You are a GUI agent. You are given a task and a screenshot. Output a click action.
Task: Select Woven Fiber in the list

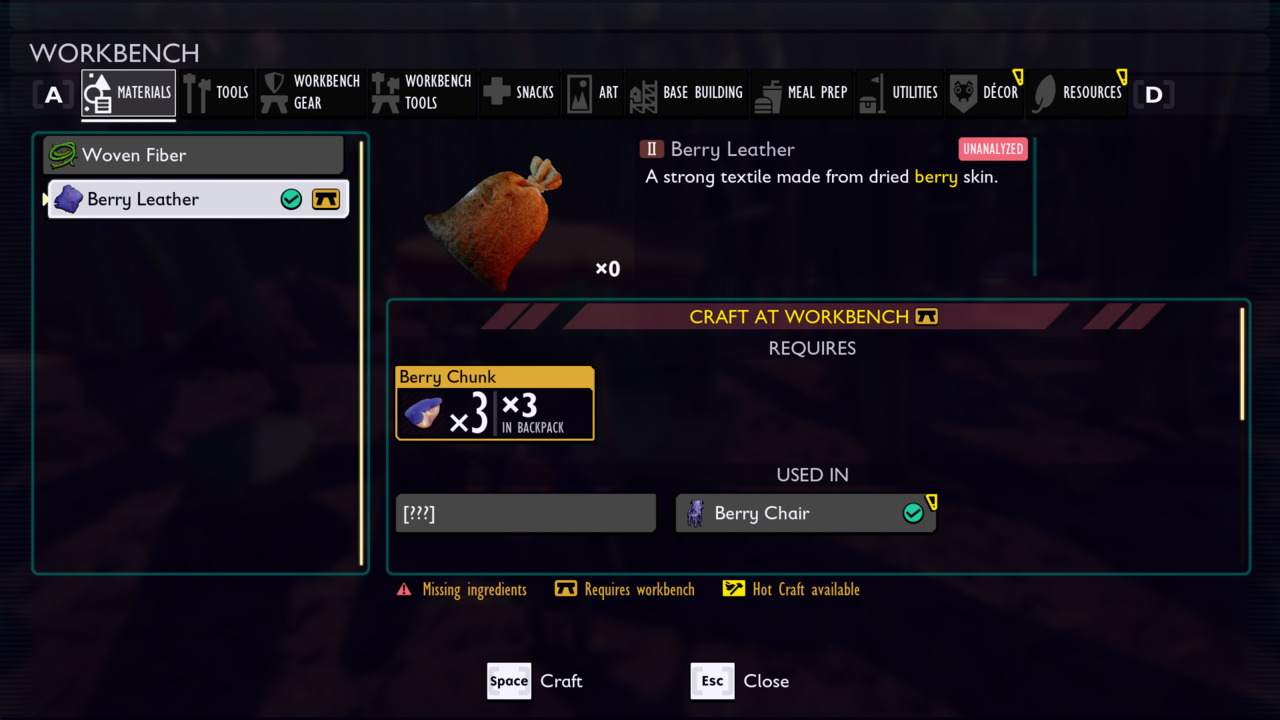(193, 155)
